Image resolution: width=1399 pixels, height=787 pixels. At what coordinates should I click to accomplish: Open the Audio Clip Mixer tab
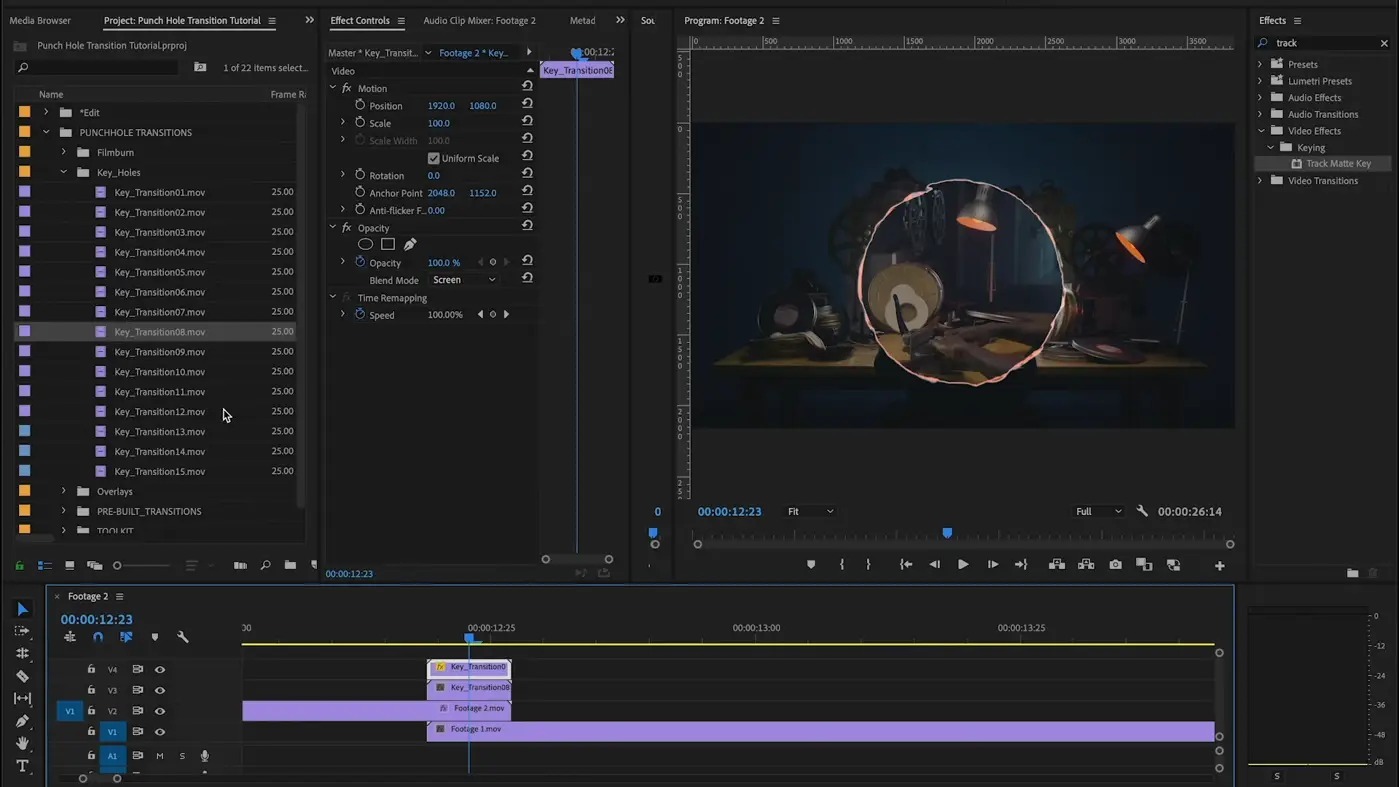[479, 20]
